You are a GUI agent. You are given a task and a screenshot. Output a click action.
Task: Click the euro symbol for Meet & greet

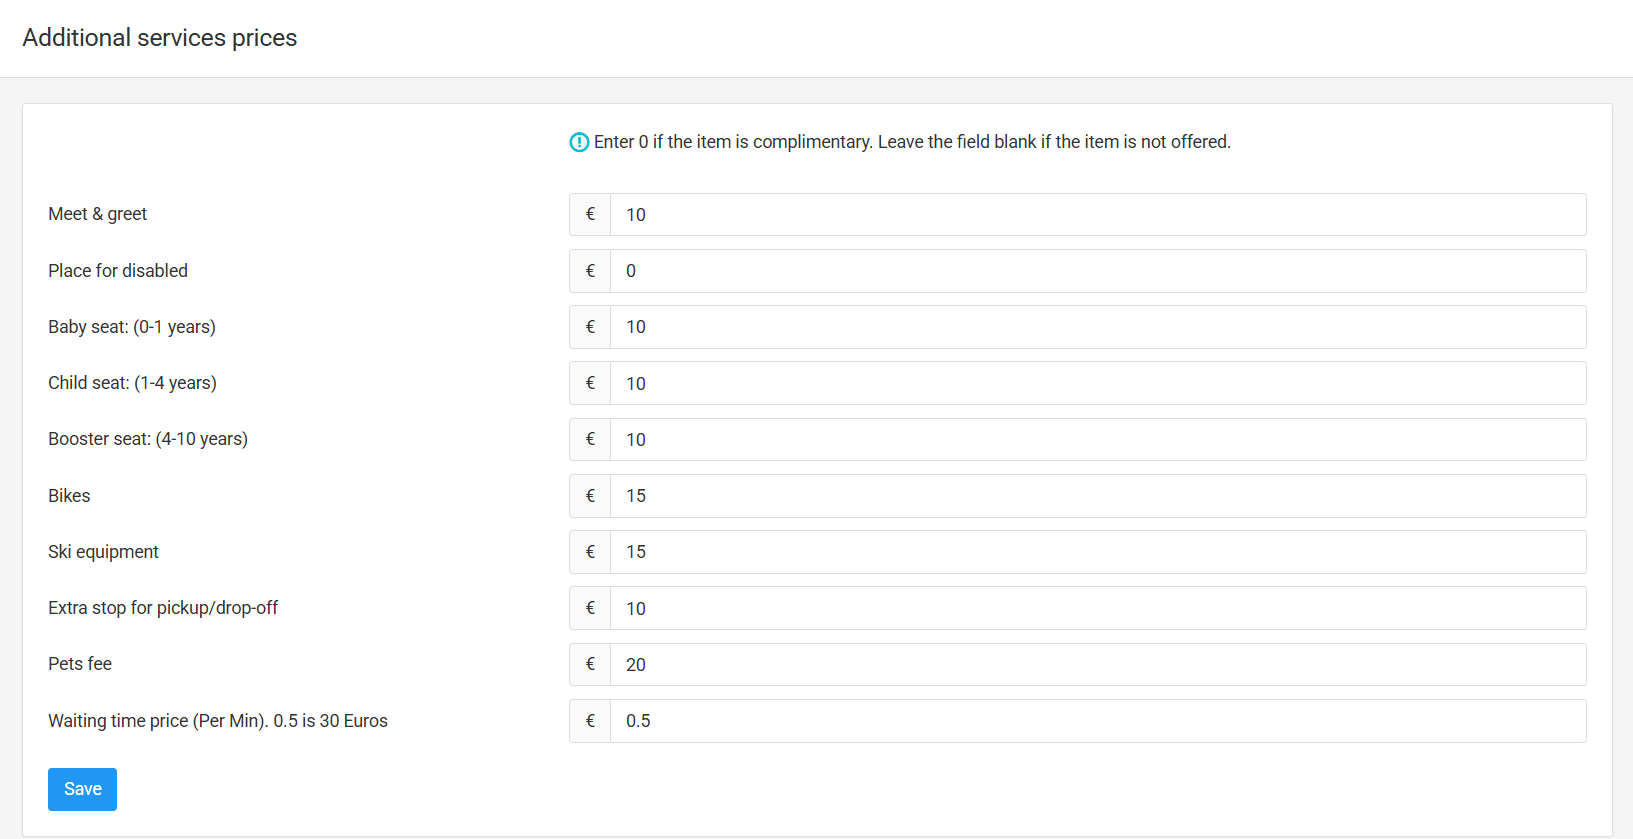tap(590, 214)
